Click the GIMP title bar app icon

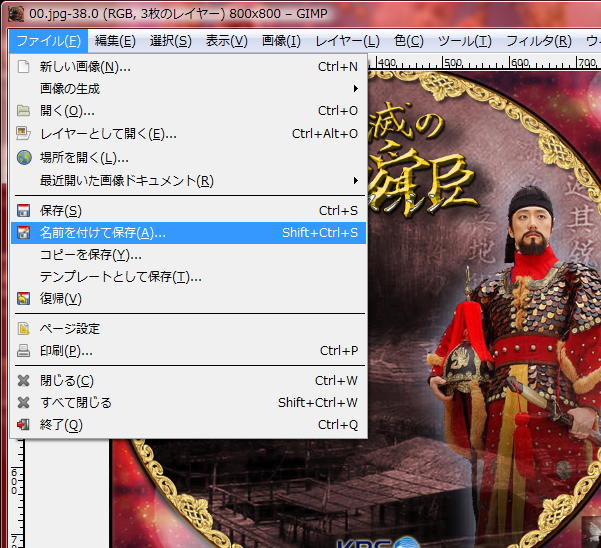[16, 14]
